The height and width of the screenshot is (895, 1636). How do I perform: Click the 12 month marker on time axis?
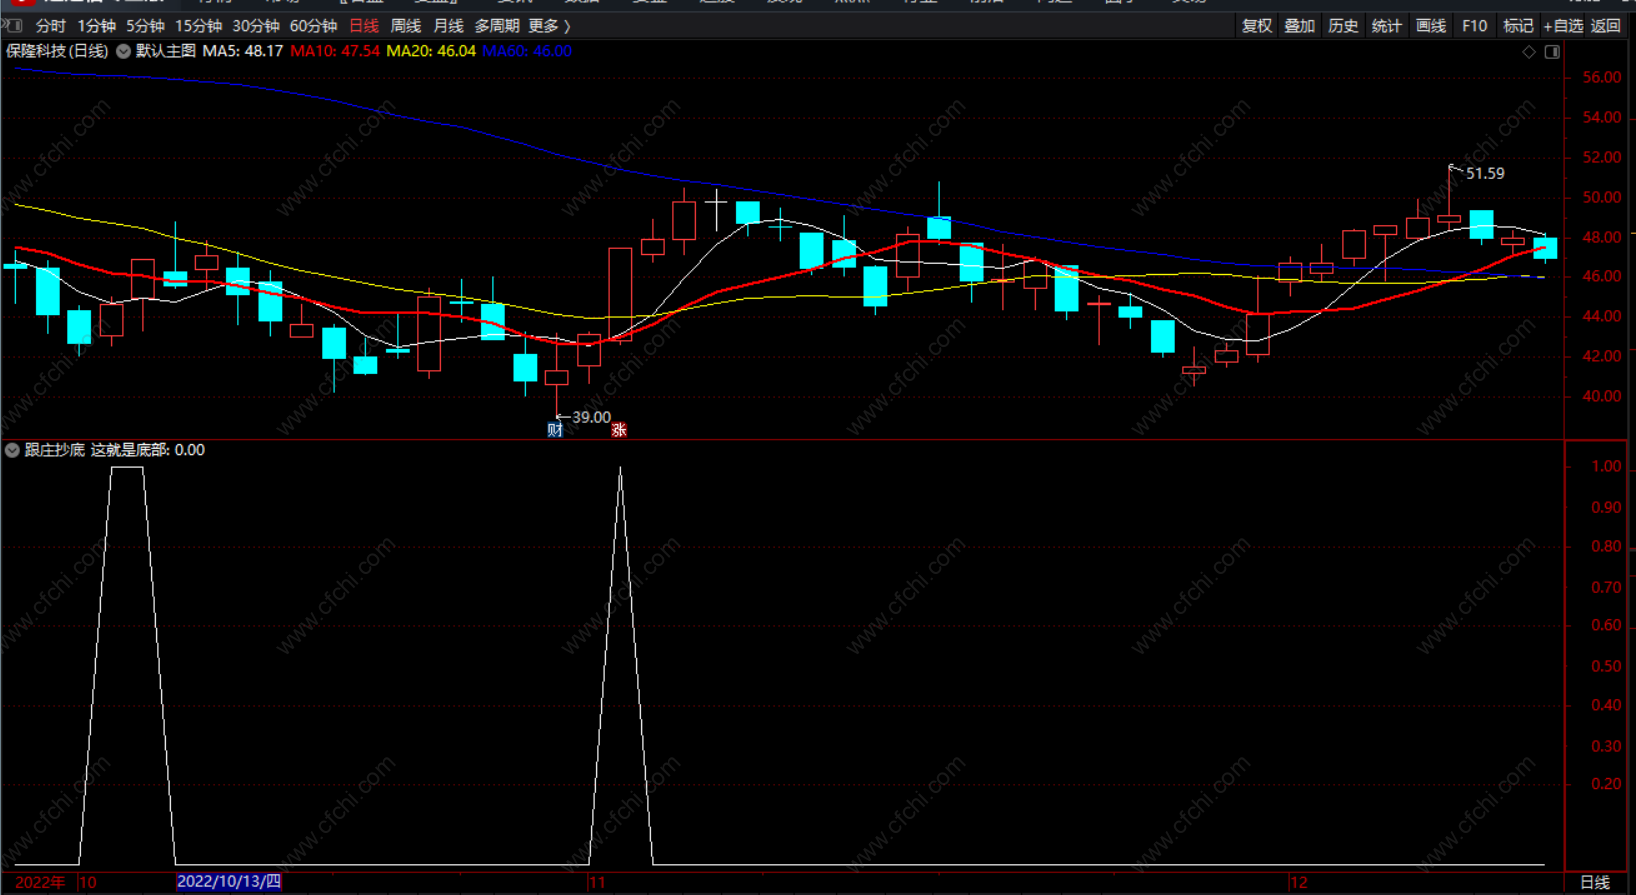click(x=1298, y=883)
